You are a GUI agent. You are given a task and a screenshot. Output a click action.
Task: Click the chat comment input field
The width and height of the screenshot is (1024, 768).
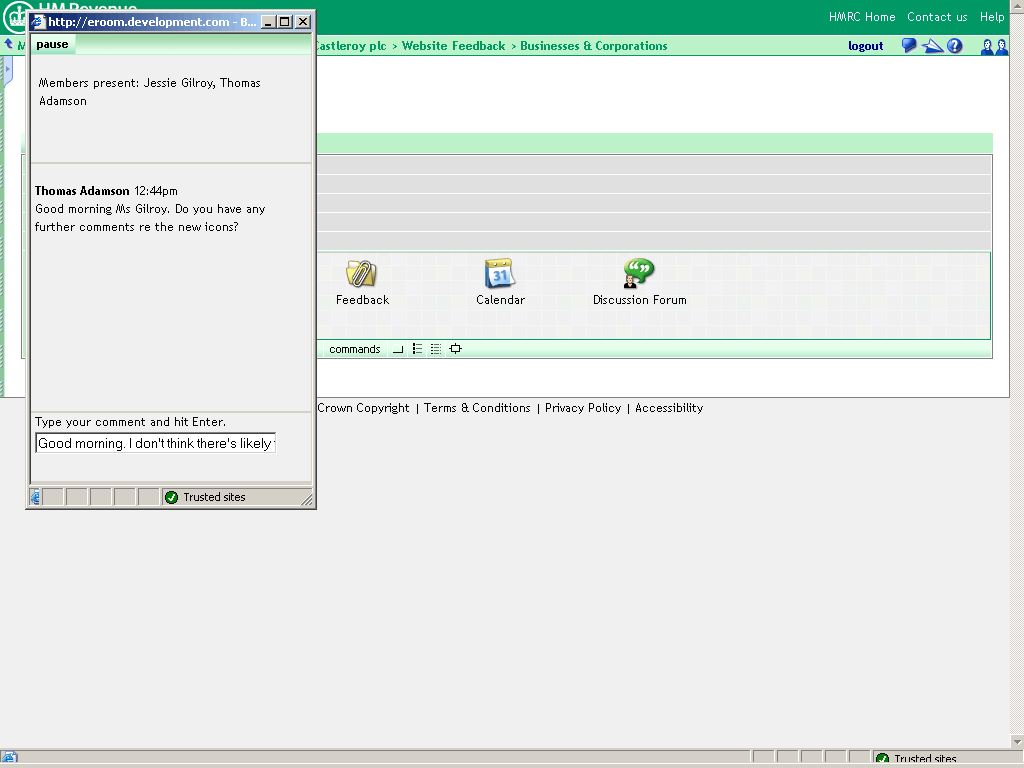click(155, 443)
